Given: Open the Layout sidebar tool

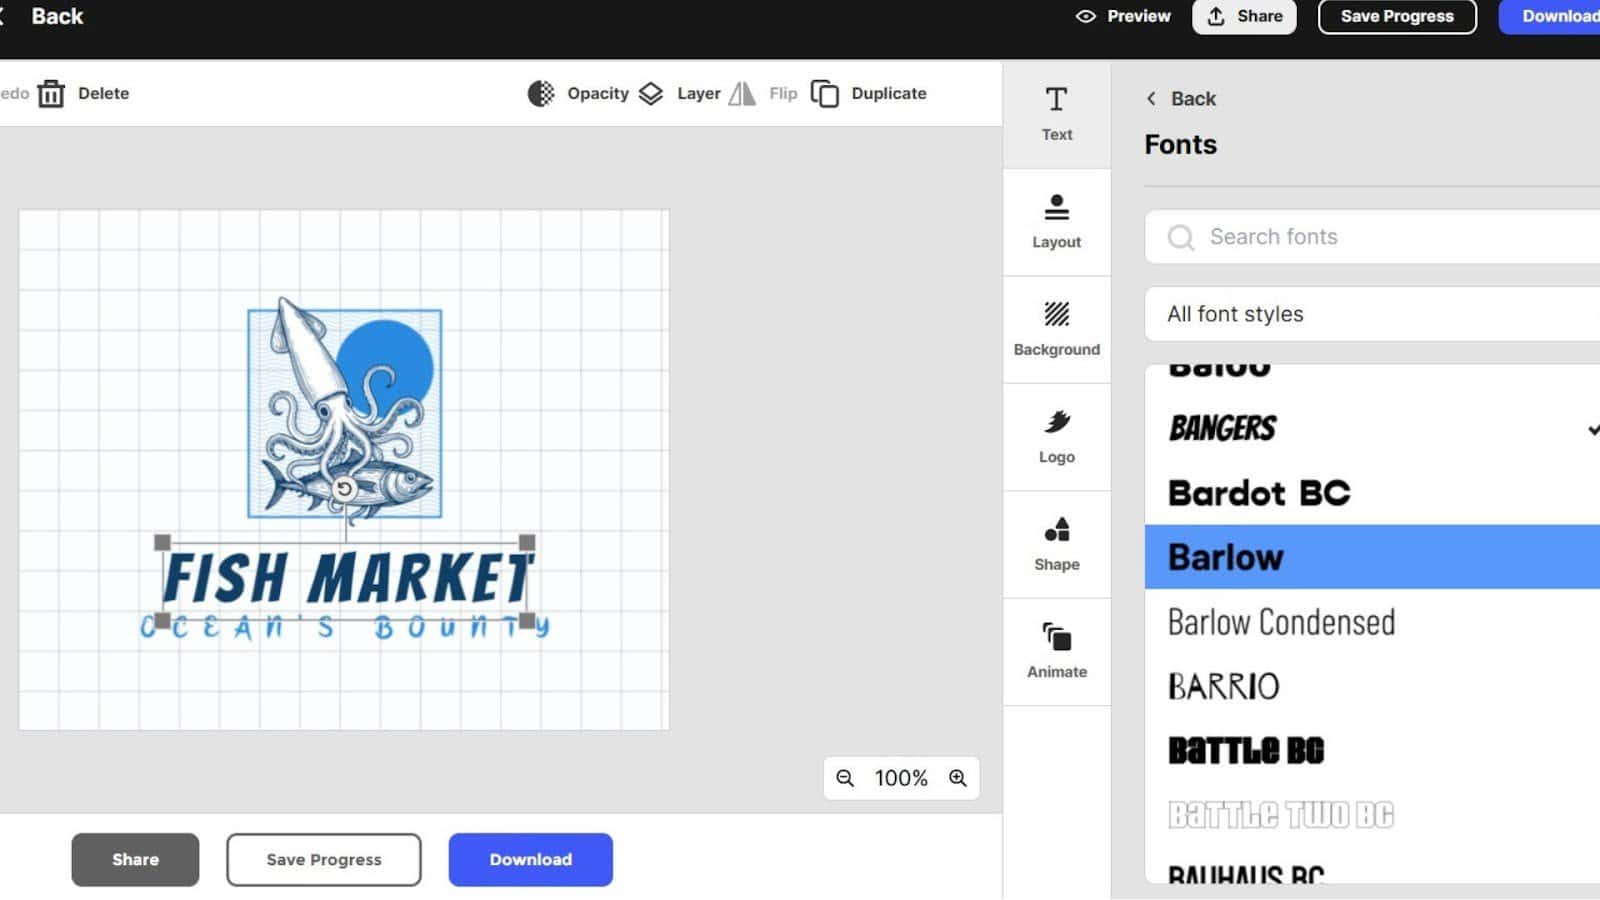Looking at the screenshot, I should [x=1056, y=221].
